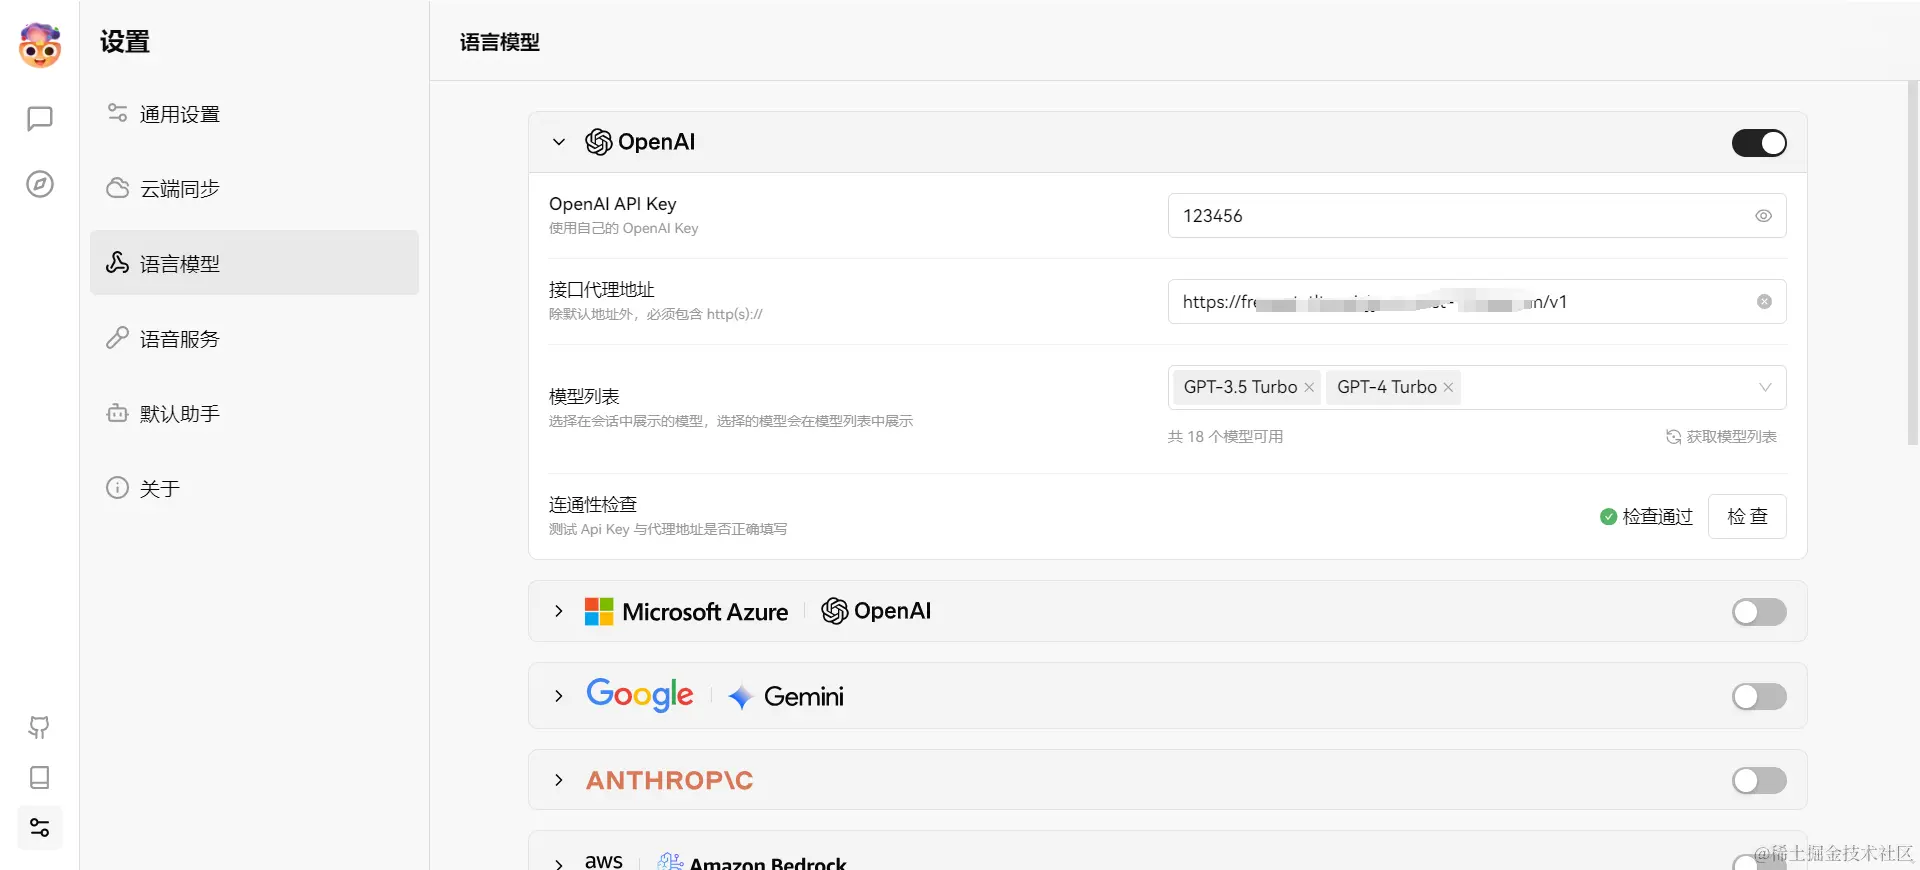Enable the Google Gemini provider switch
1920x870 pixels.
1759,696
